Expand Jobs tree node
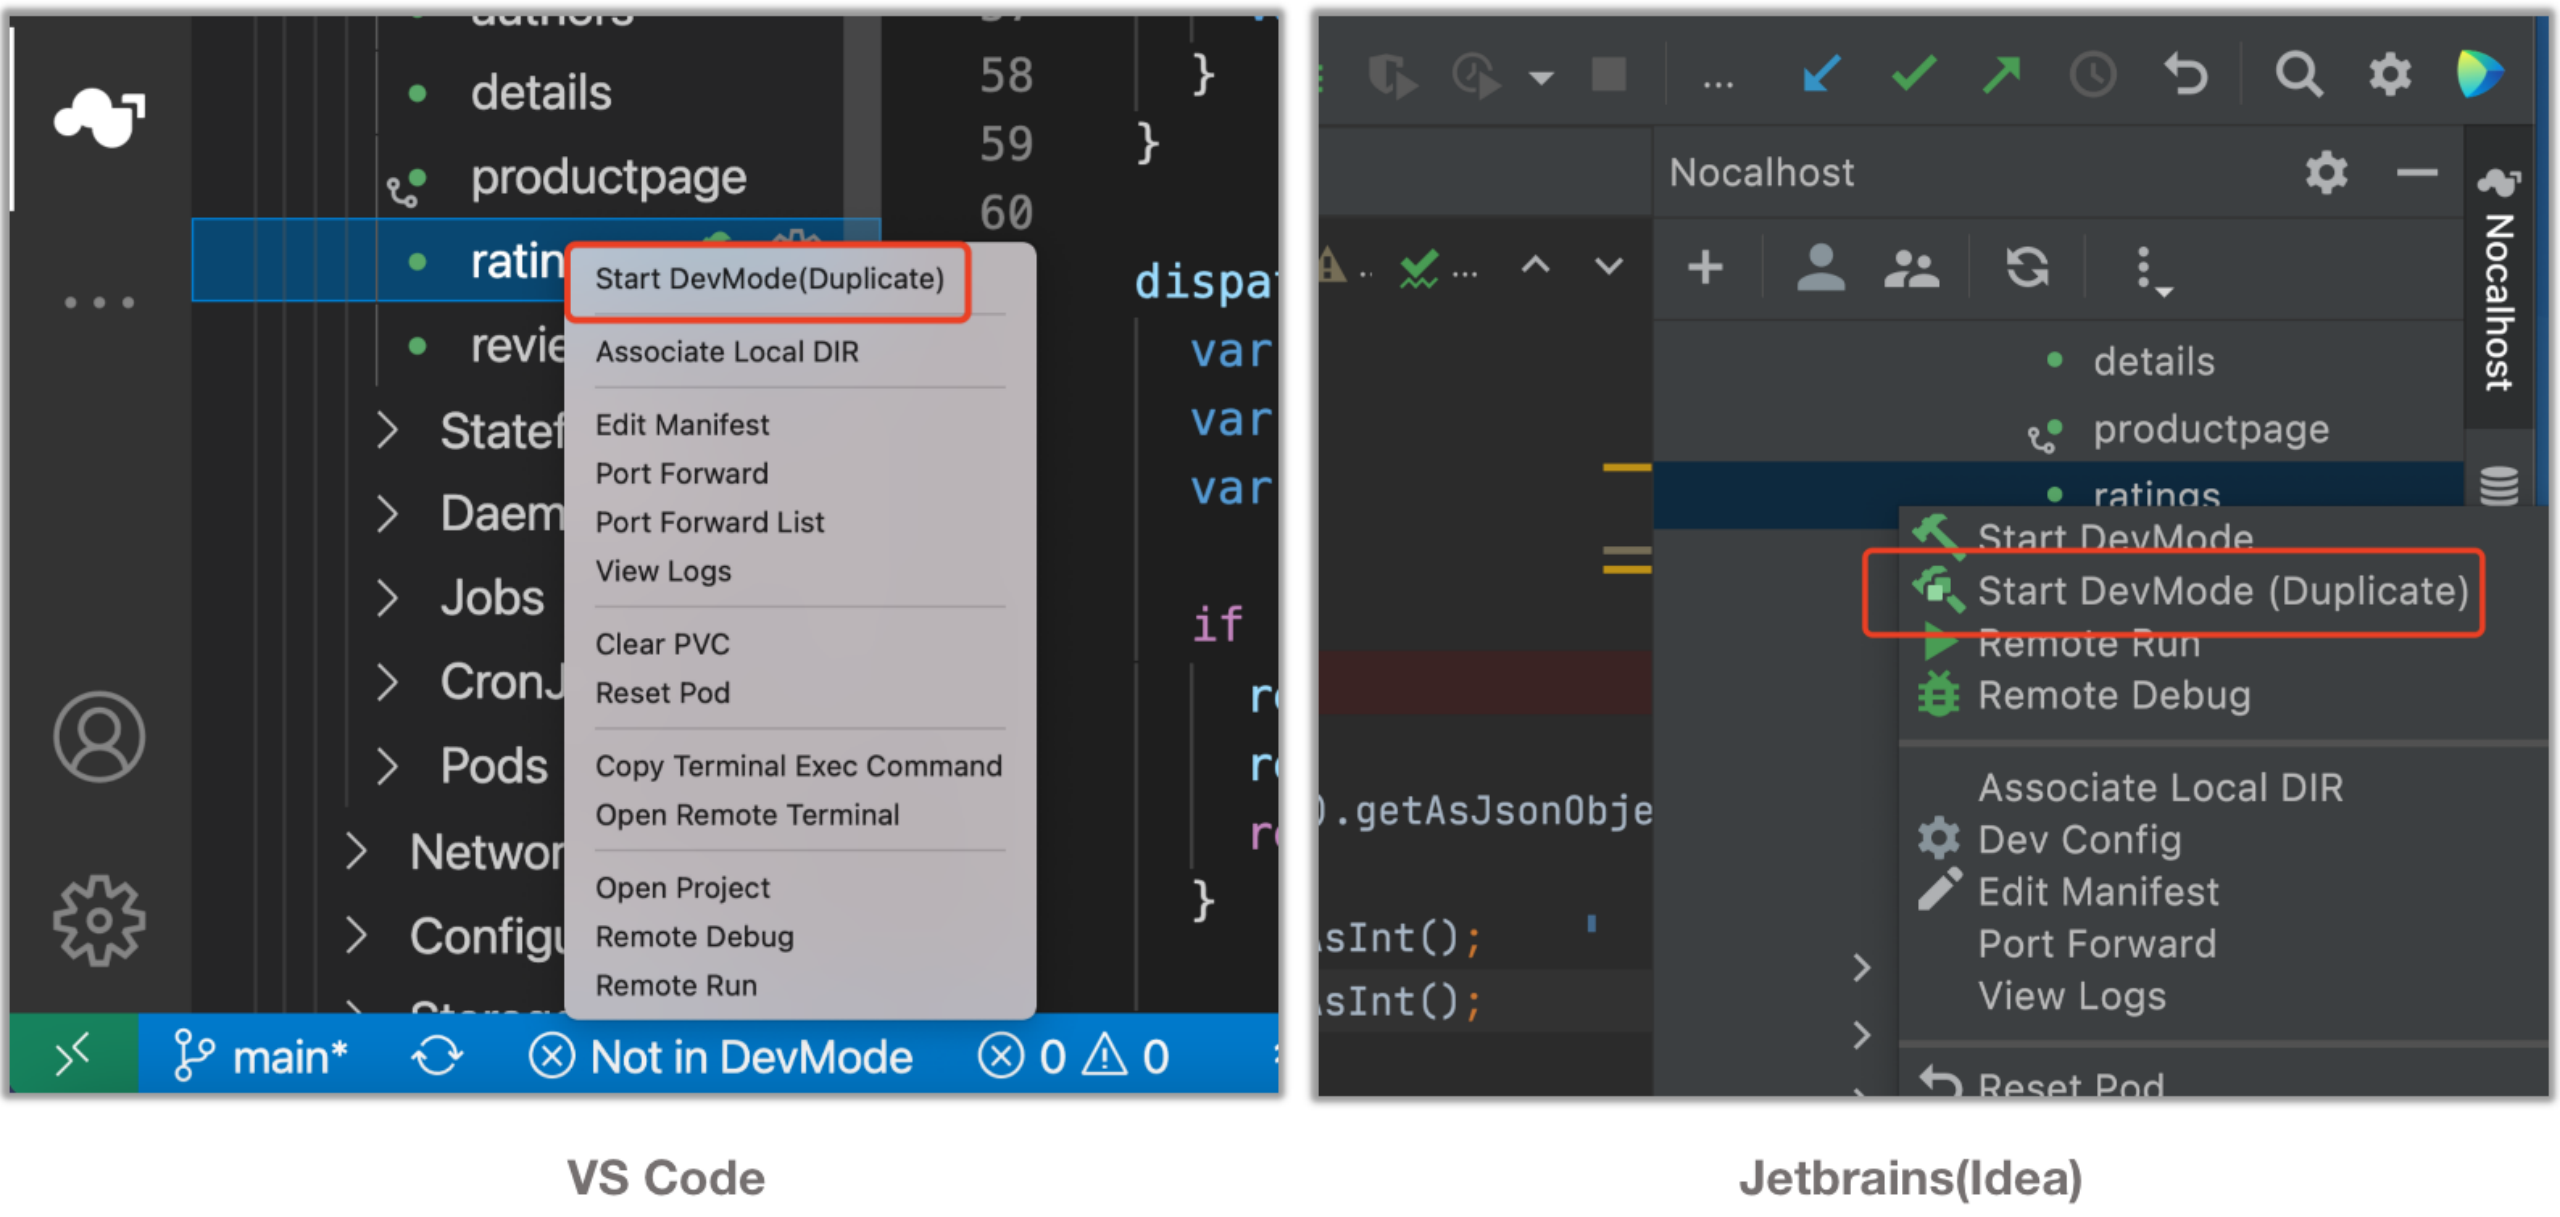 tap(387, 598)
